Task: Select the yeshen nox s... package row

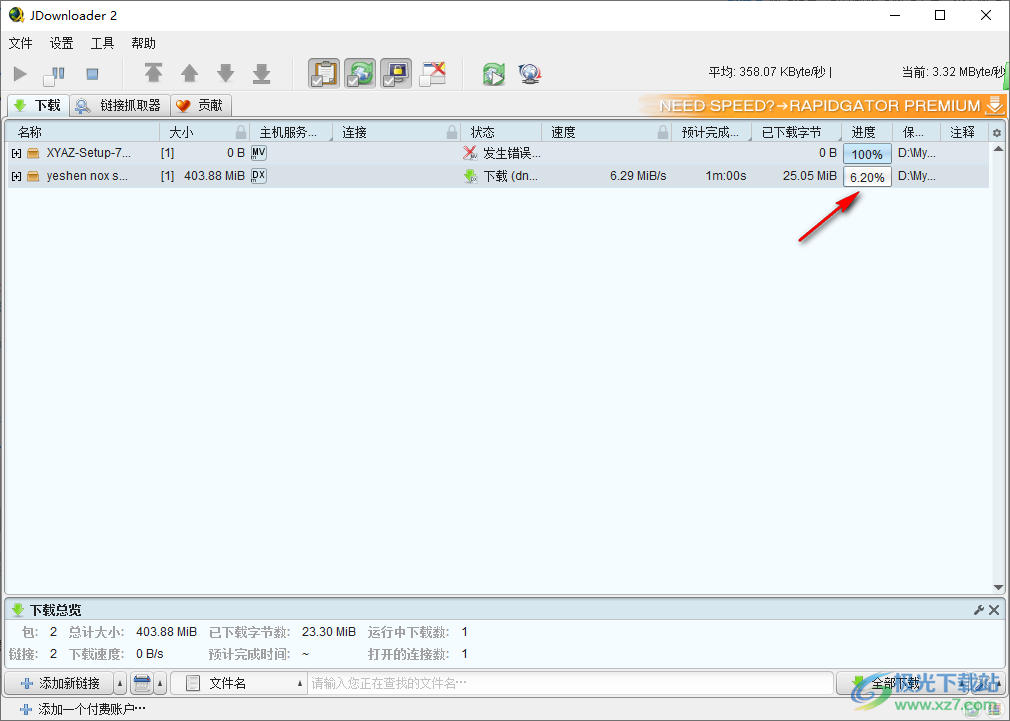Action: [498, 176]
